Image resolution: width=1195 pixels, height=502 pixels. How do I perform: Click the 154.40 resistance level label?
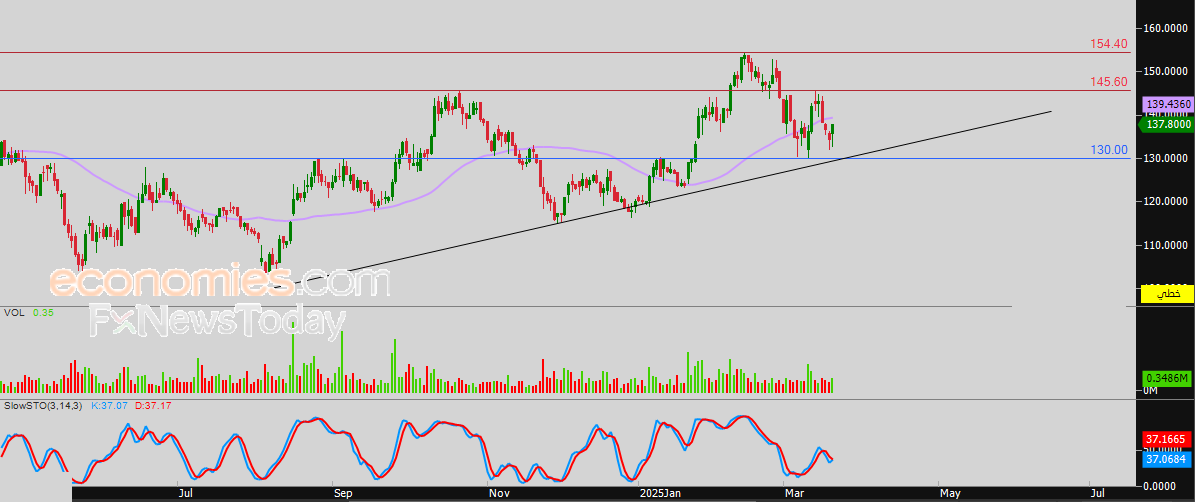(1109, 44)
